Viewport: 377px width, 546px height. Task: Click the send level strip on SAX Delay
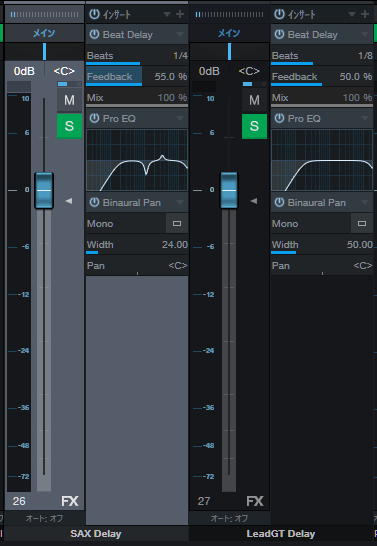tap(44, 14)
